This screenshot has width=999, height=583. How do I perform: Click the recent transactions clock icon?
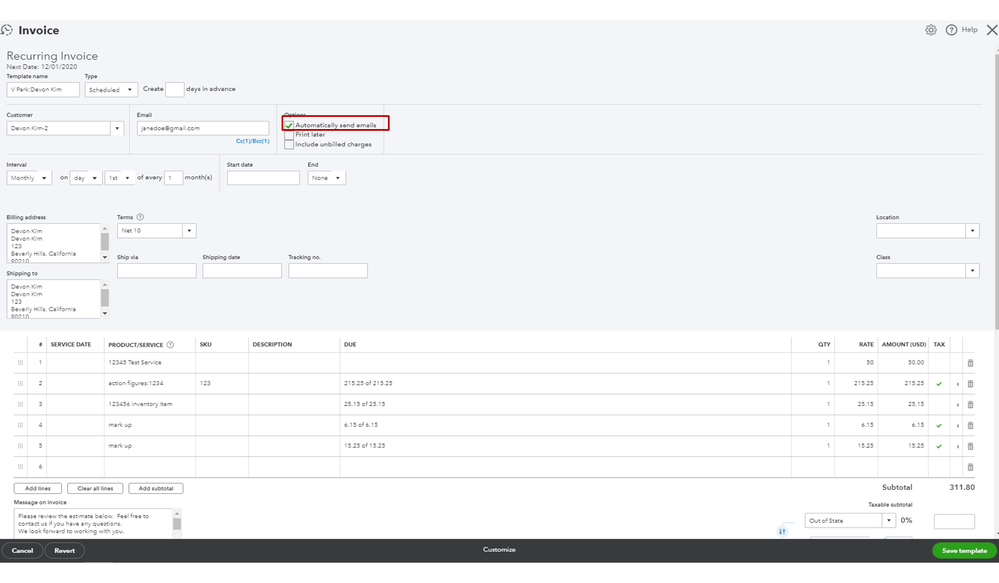click(7, 31)
